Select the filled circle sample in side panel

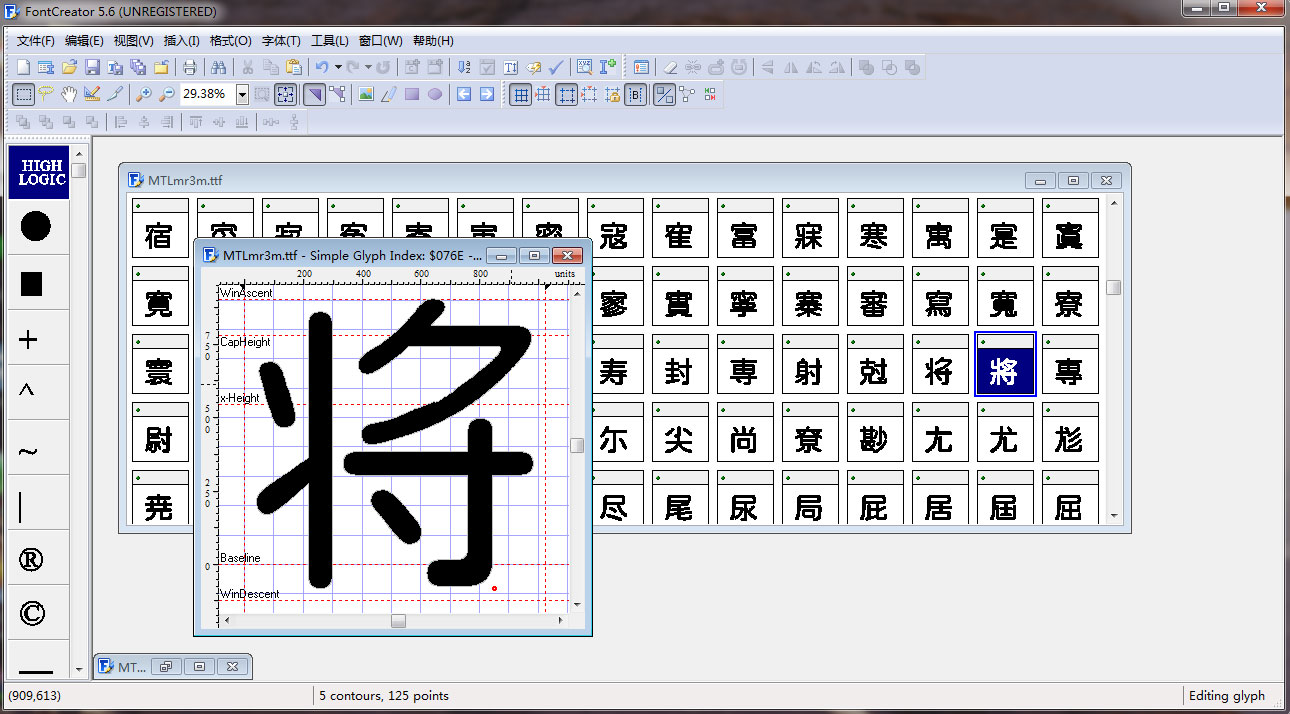tap(35, 227)
